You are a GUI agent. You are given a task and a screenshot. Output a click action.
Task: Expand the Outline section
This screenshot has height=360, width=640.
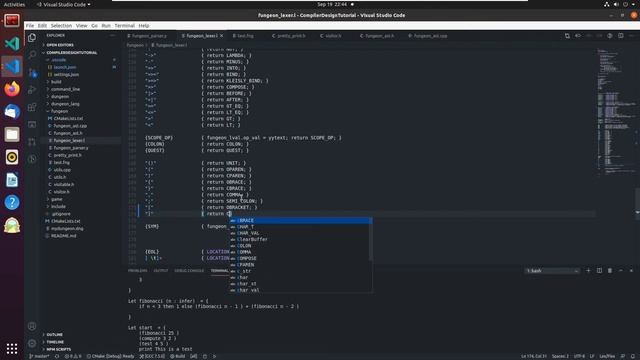coord(54,335)
